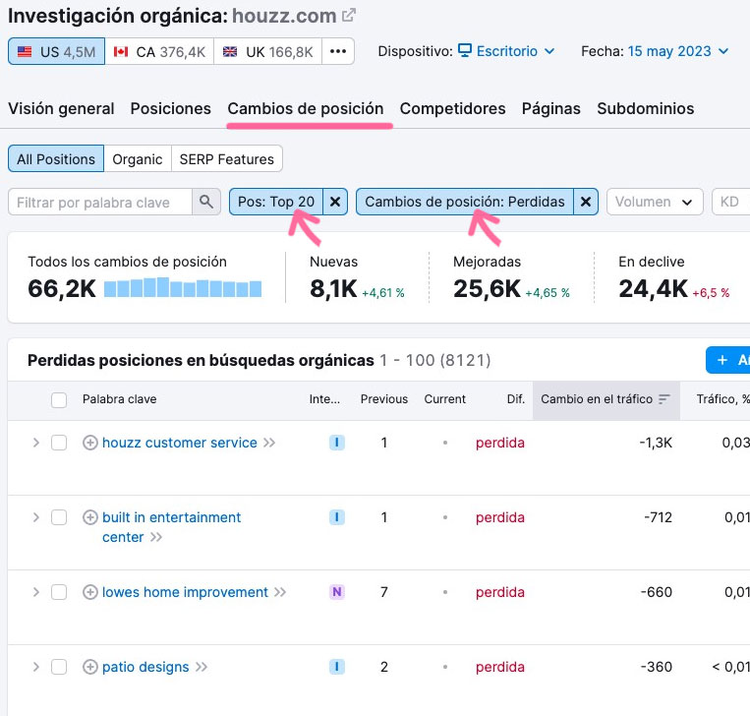The image size is (750, 716).
Task: Open the Fecha 15 may 2023 dropdown
Action: point(678,51)
